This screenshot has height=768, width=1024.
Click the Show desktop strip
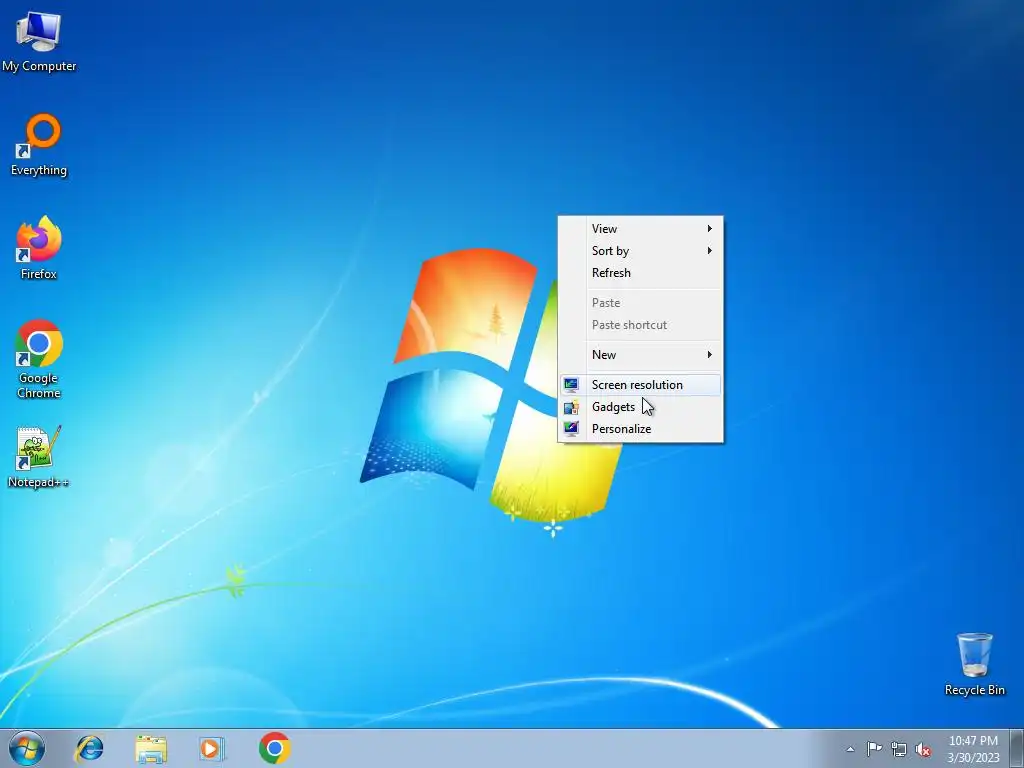[1016, 748]
